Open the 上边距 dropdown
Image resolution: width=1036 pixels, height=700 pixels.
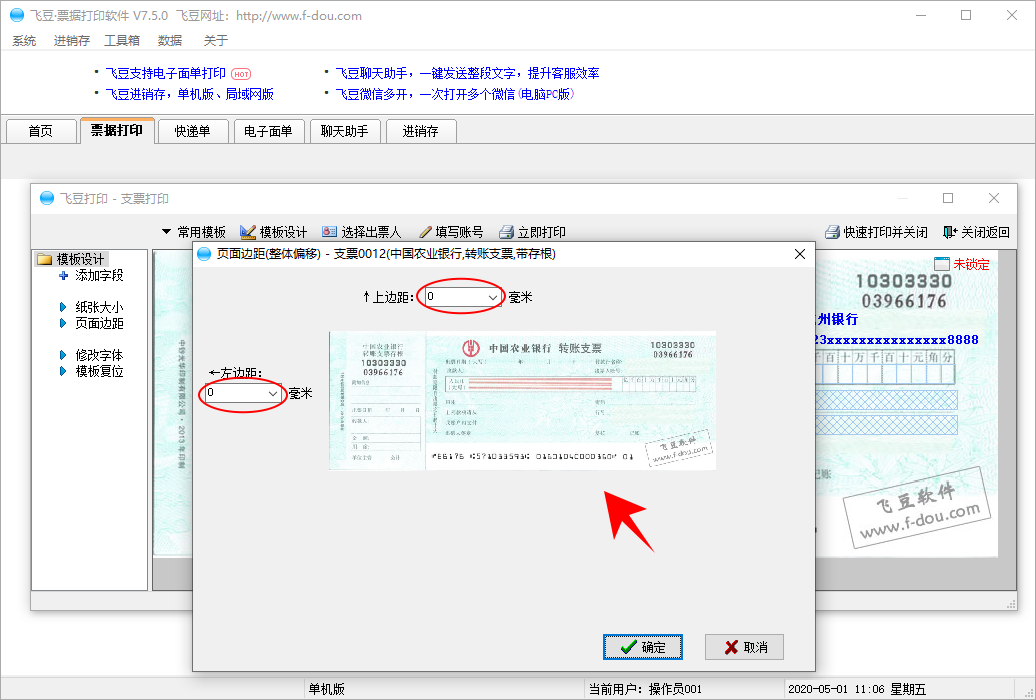[493, 297]
